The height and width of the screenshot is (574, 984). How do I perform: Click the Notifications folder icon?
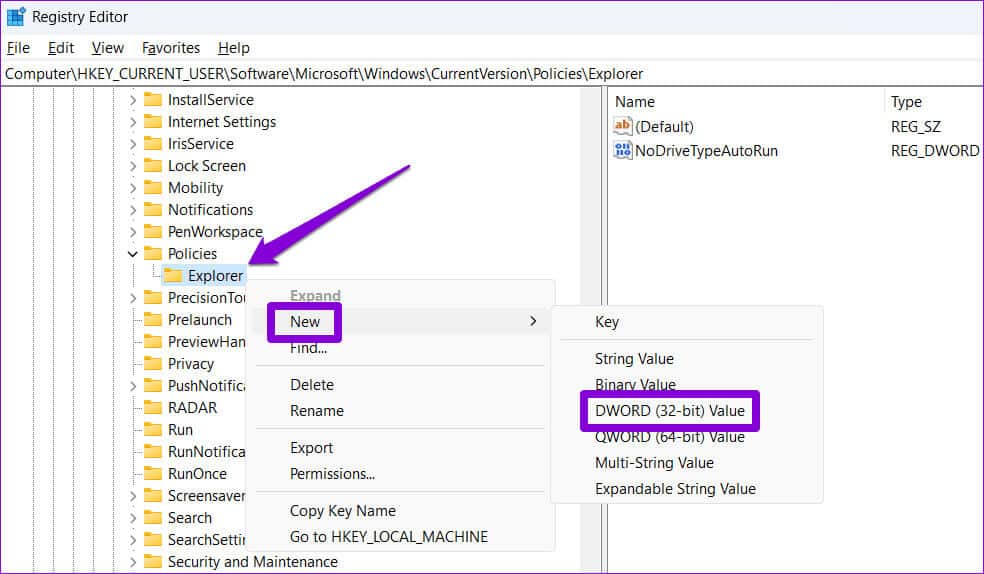tap(152, 210)
